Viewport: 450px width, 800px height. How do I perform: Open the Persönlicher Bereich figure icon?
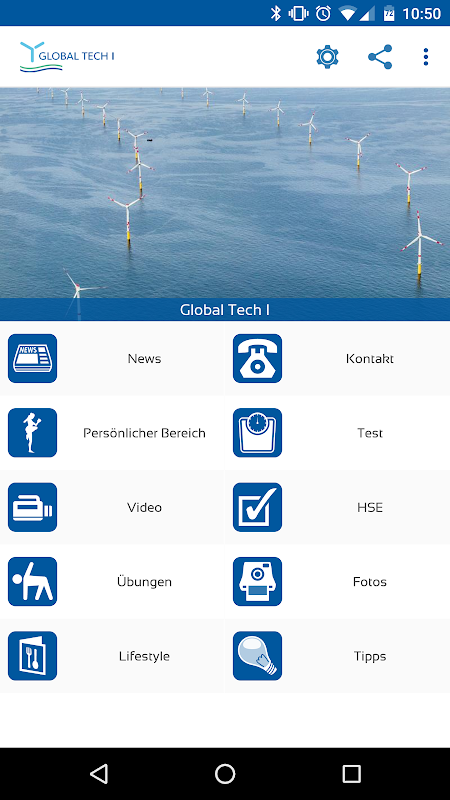pyautogui.click(x=33, y=433)
